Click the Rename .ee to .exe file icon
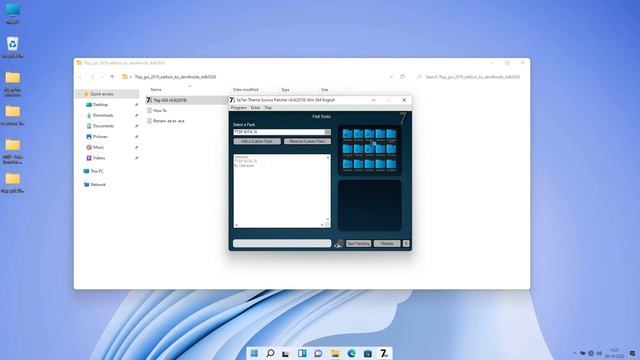 tap(149, 121)
